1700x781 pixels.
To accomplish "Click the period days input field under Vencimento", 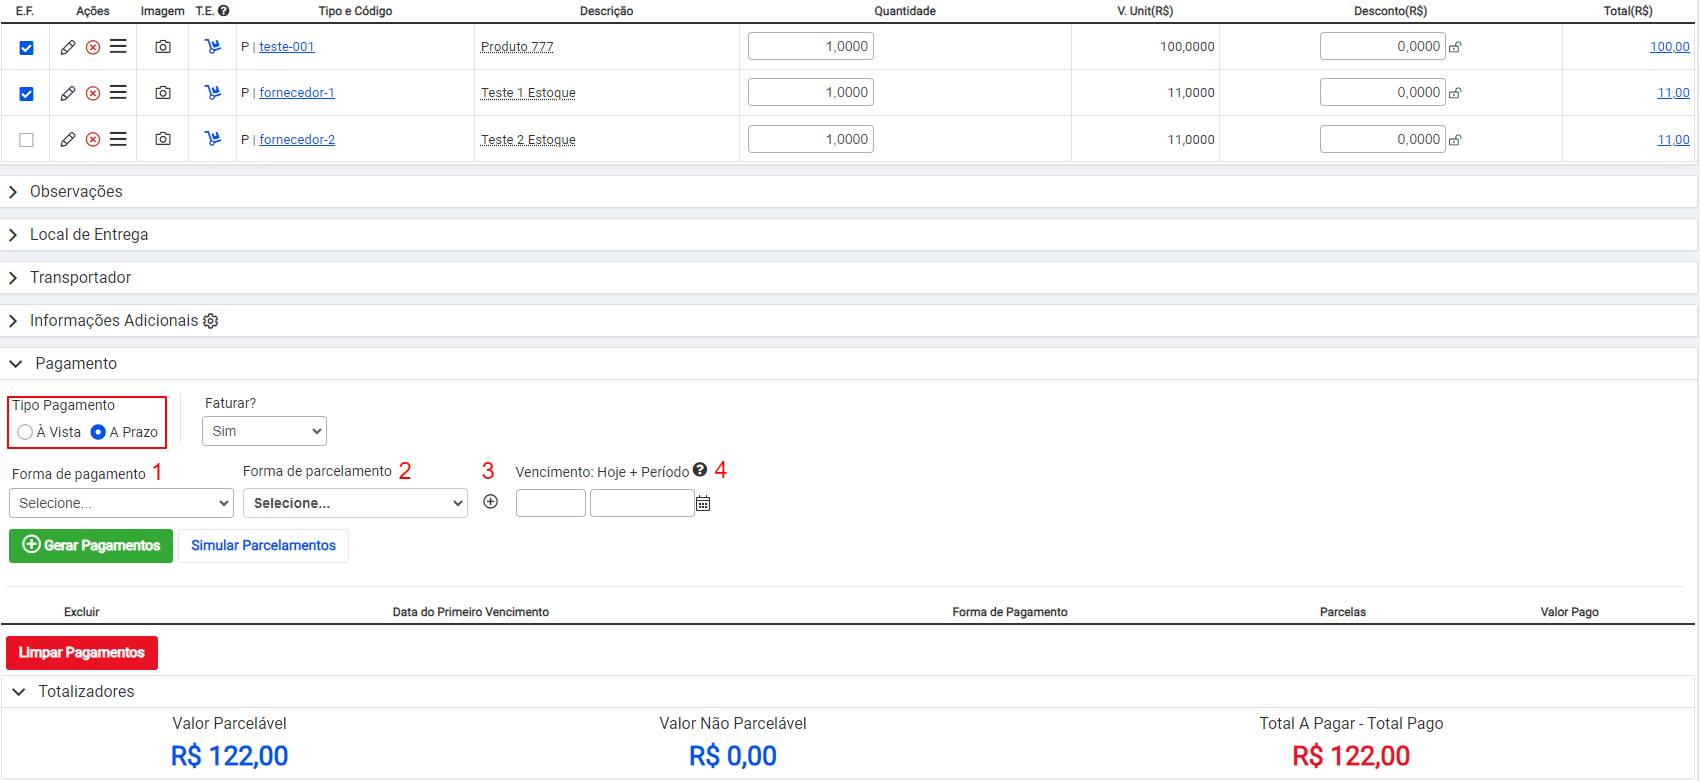I will click(551, 503).
